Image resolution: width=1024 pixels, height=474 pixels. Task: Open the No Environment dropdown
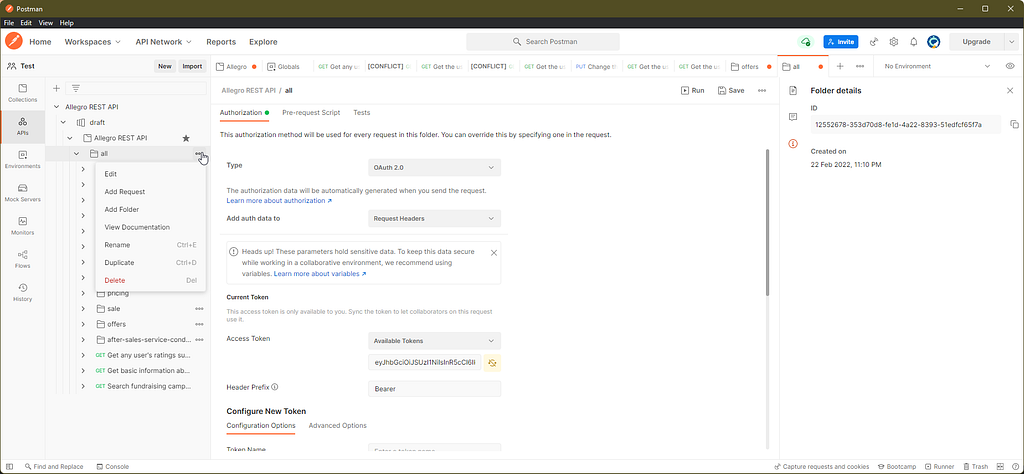coord(937,67)
